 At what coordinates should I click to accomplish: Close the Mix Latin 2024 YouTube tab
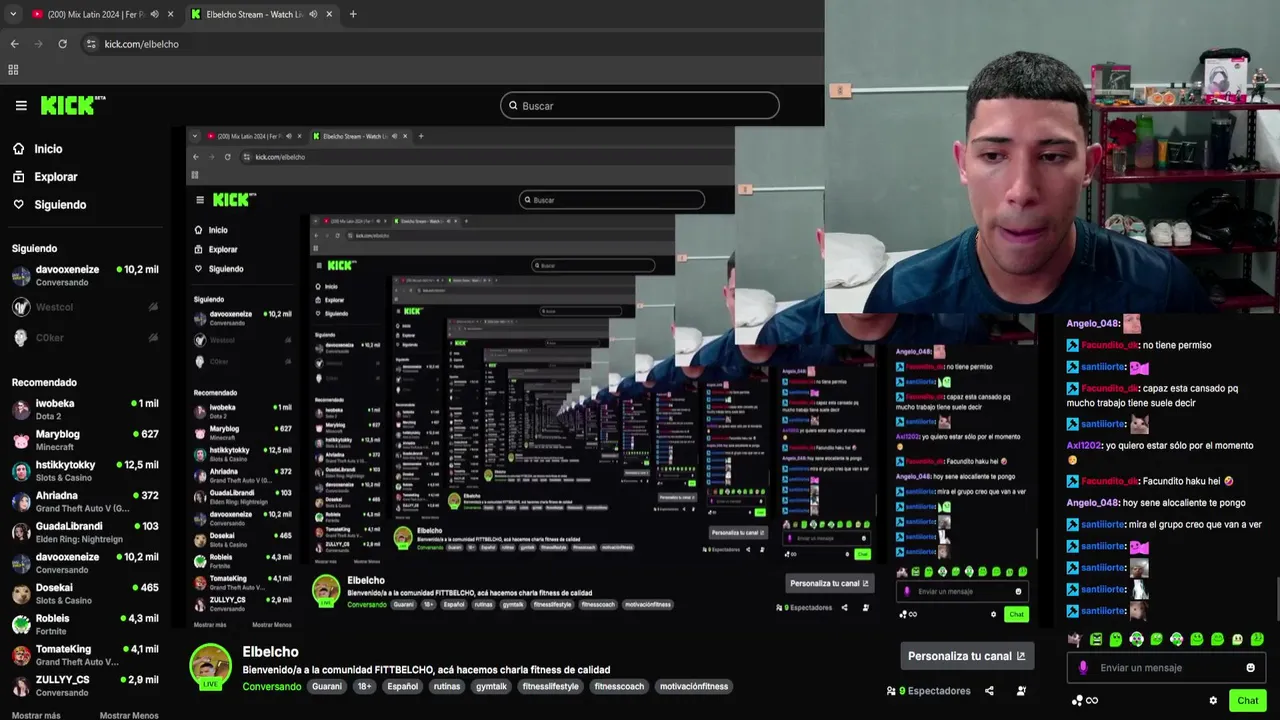coord(171,14)
